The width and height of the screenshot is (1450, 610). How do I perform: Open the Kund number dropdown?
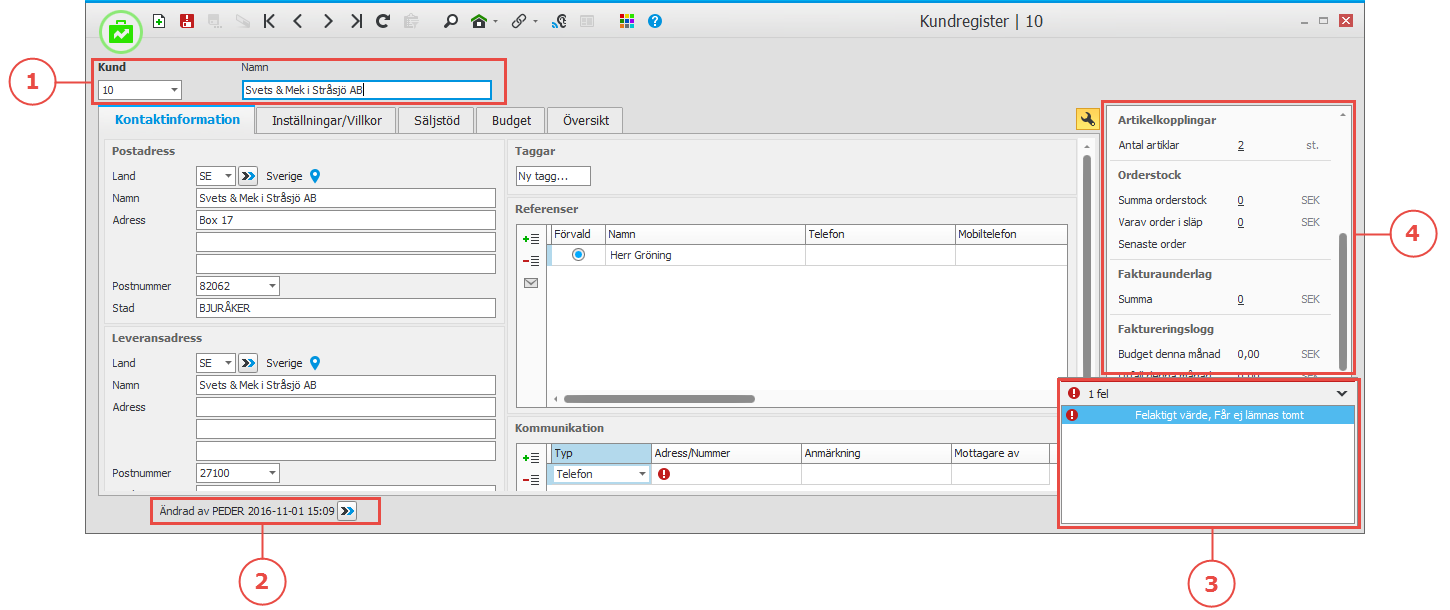pyautogui.click(x=174, y=90)
